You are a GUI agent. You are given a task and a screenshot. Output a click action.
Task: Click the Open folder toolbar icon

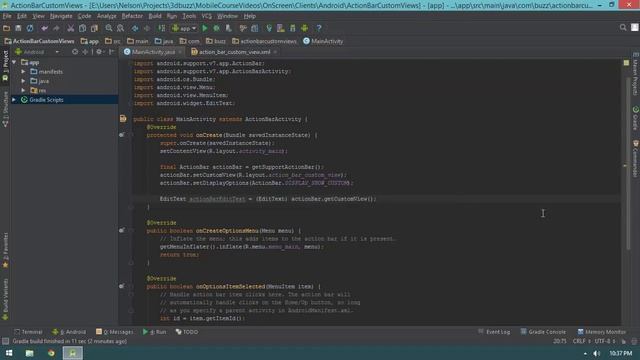point(7,28)
